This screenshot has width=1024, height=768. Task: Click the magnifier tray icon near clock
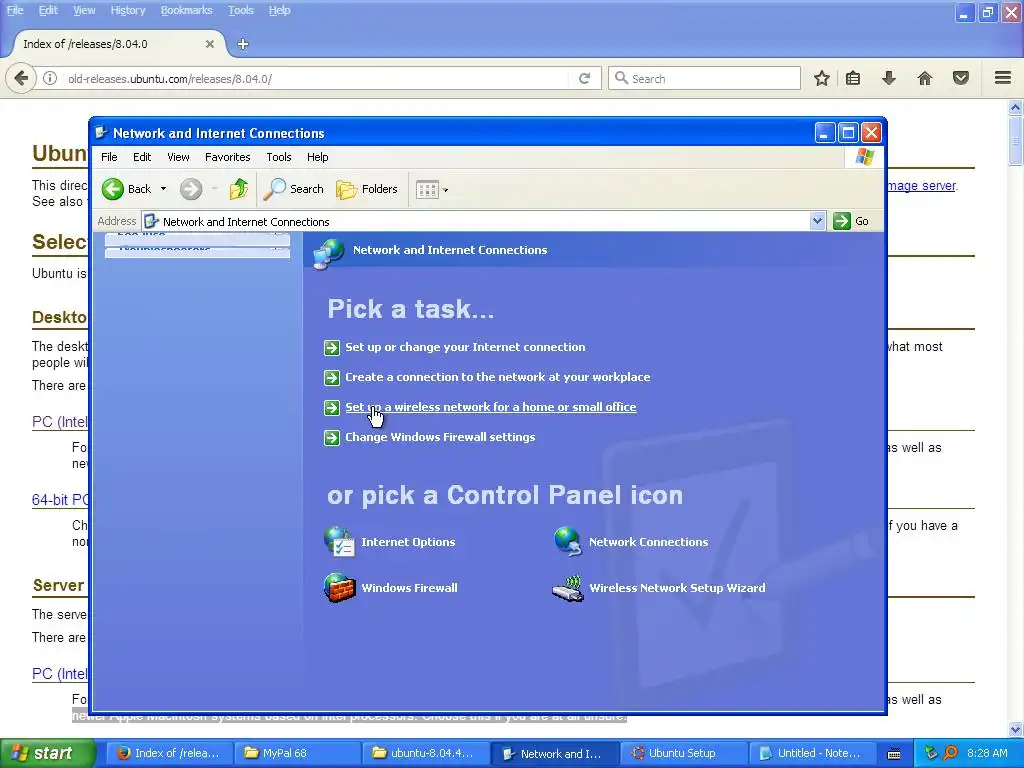(950, 754)
